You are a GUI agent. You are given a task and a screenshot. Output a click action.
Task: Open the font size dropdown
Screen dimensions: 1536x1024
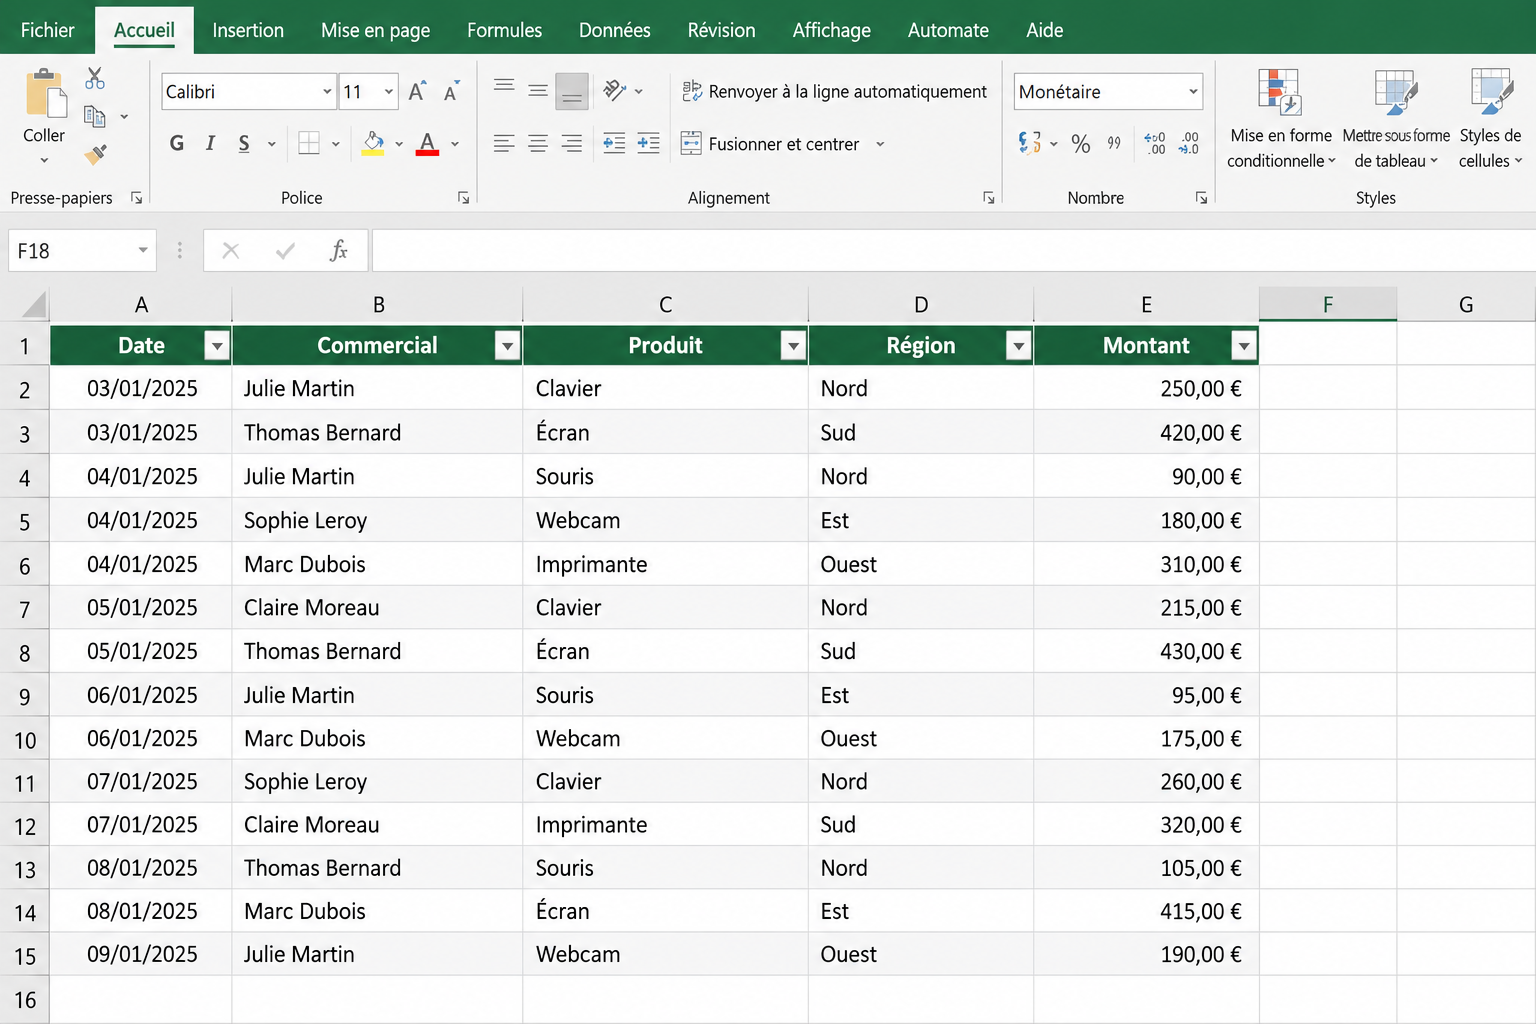(x=389, y=92)
